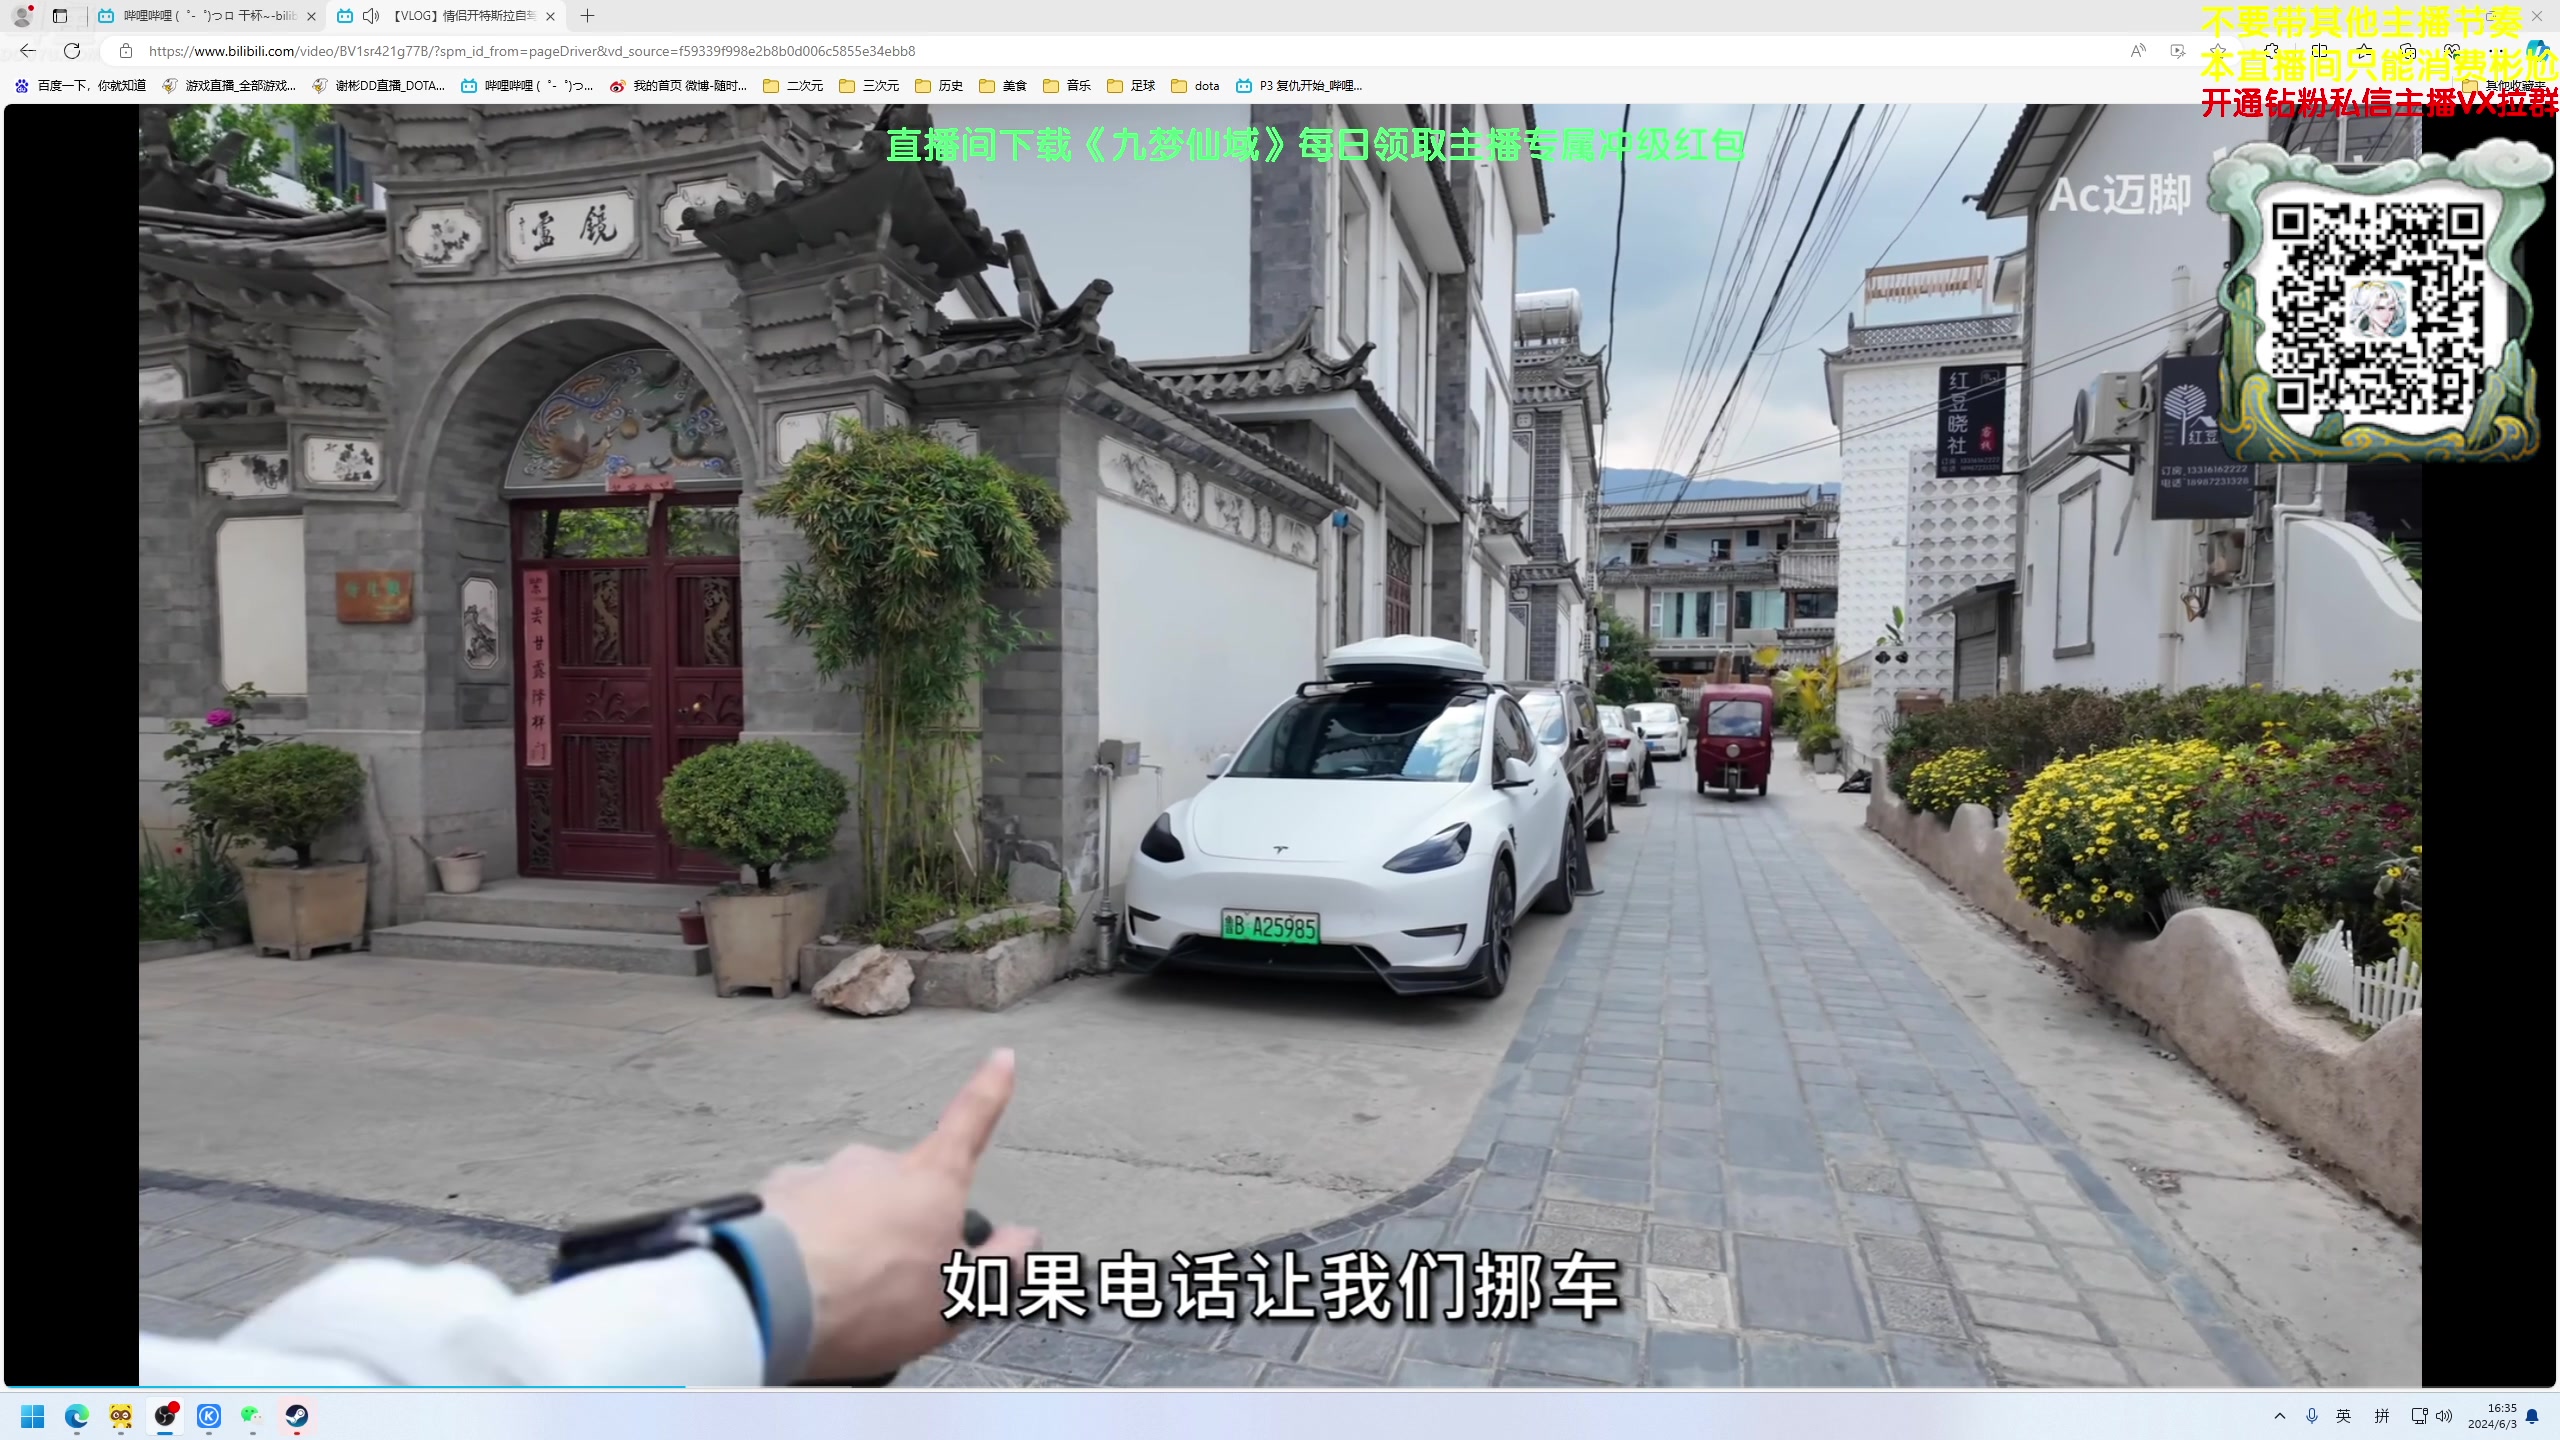
Task: Open the Settings and more menu
Action: [2495, 50]
